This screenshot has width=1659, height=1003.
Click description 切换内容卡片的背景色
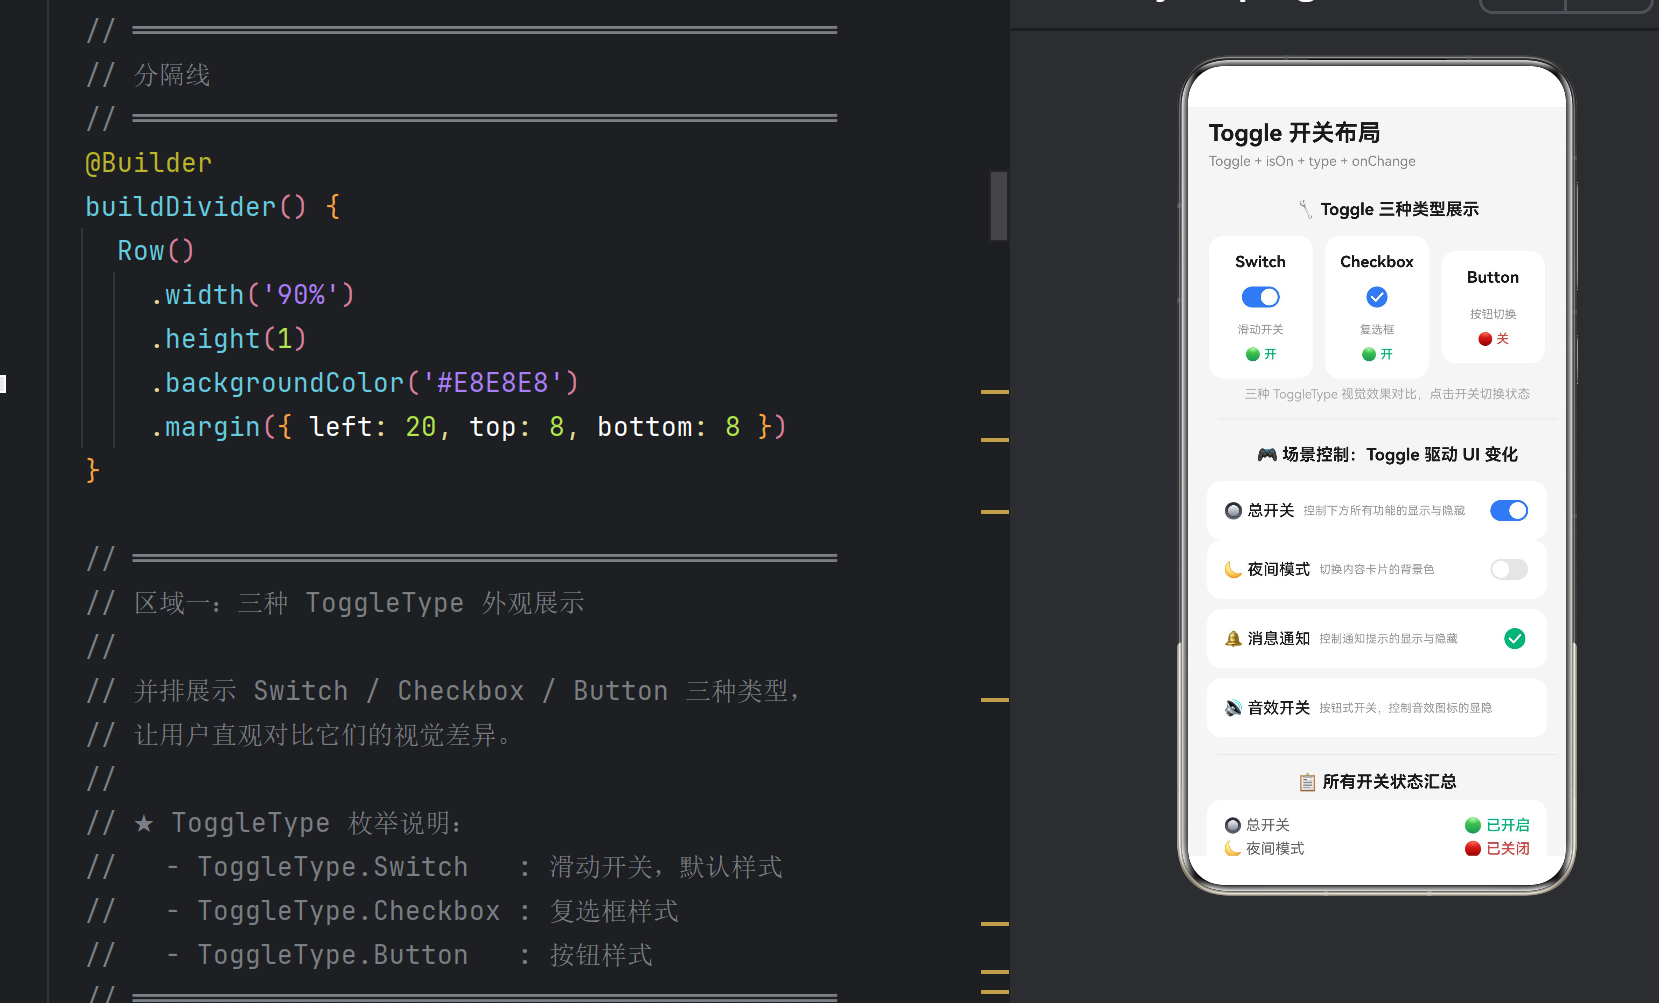(1376, 569)
